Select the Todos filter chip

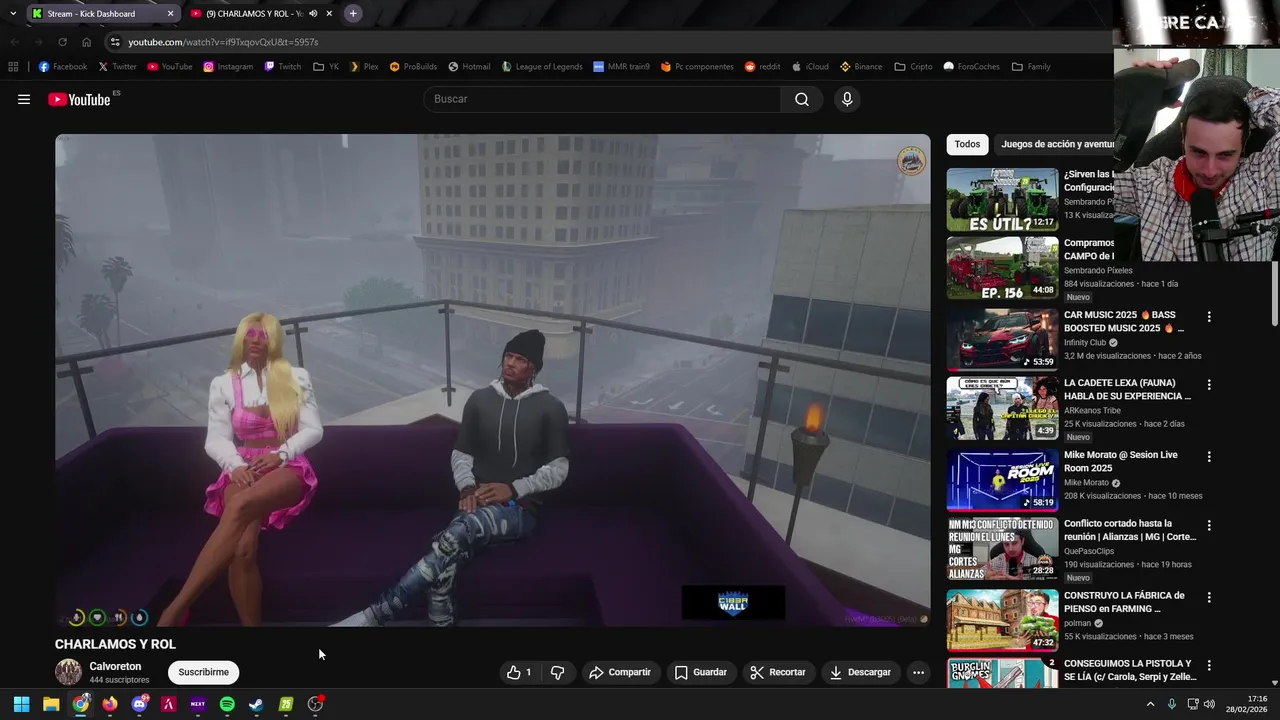(x=967, y=144)
